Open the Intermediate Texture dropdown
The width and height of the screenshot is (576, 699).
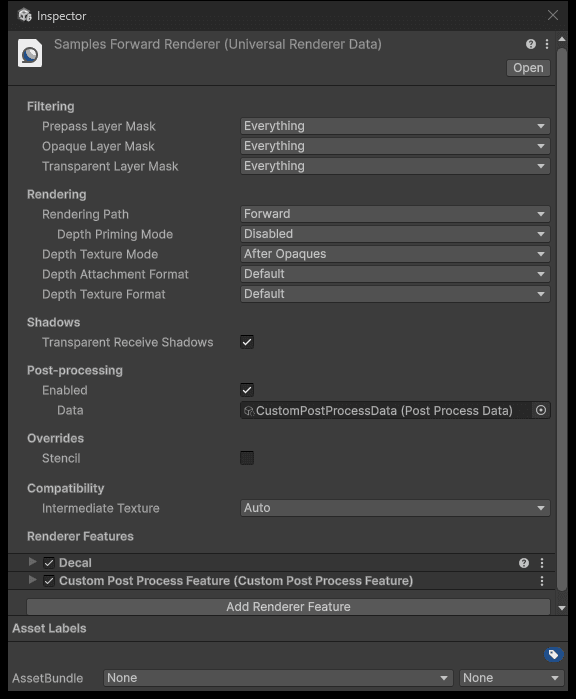[x=395, y=508]
